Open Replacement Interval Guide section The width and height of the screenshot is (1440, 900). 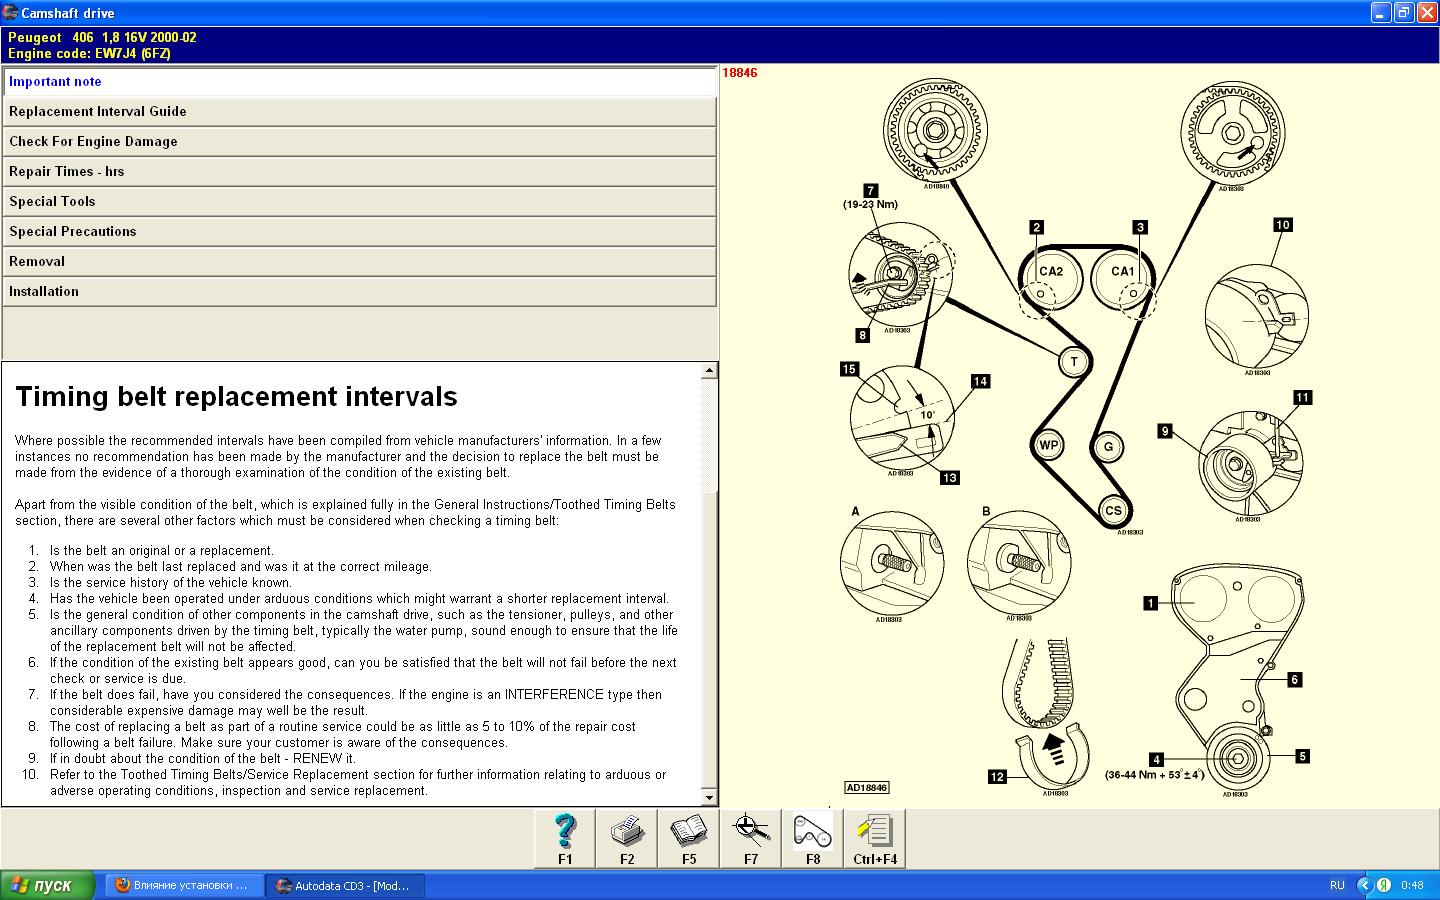(359, 112)
